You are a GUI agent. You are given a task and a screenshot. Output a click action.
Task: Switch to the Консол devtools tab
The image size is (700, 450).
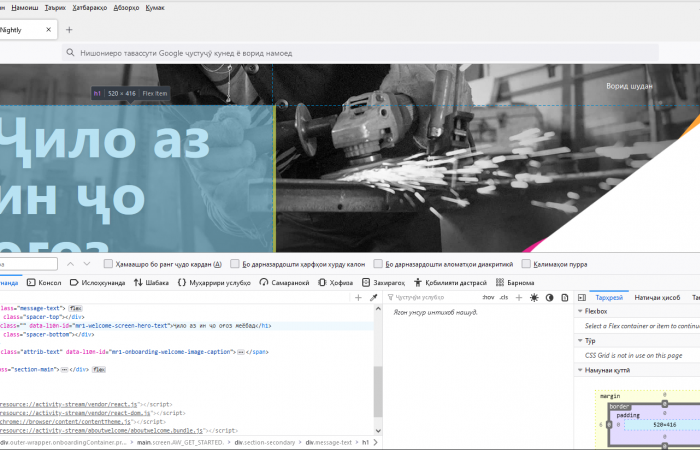click(44, 283)
